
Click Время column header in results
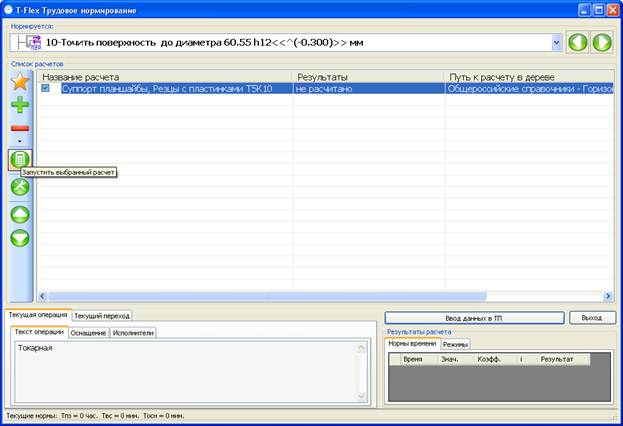(x=419, y=359)
